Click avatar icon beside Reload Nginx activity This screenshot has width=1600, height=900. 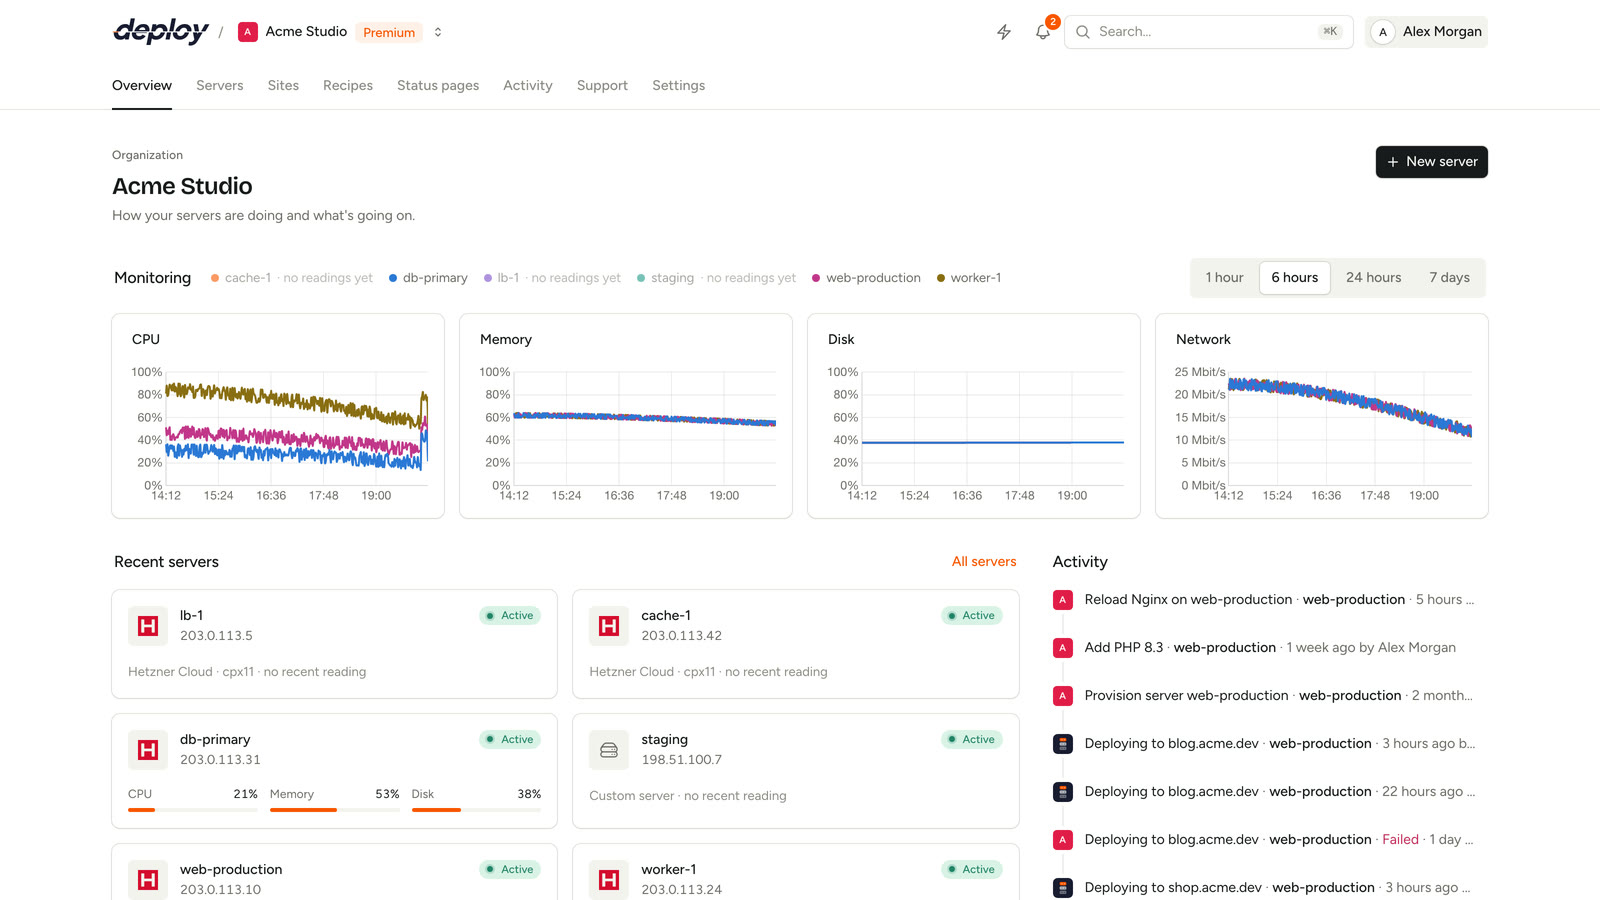[1063, 600]
